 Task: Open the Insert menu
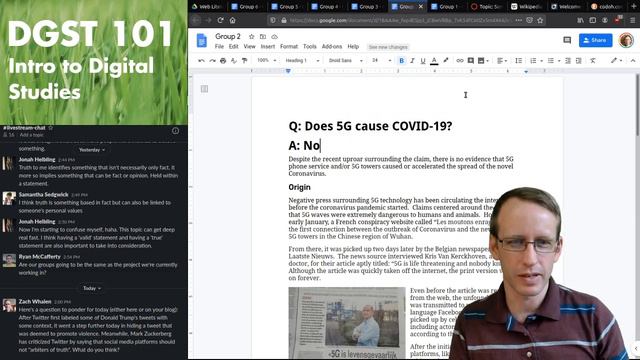pyautogui.click(x=268, y=47)
